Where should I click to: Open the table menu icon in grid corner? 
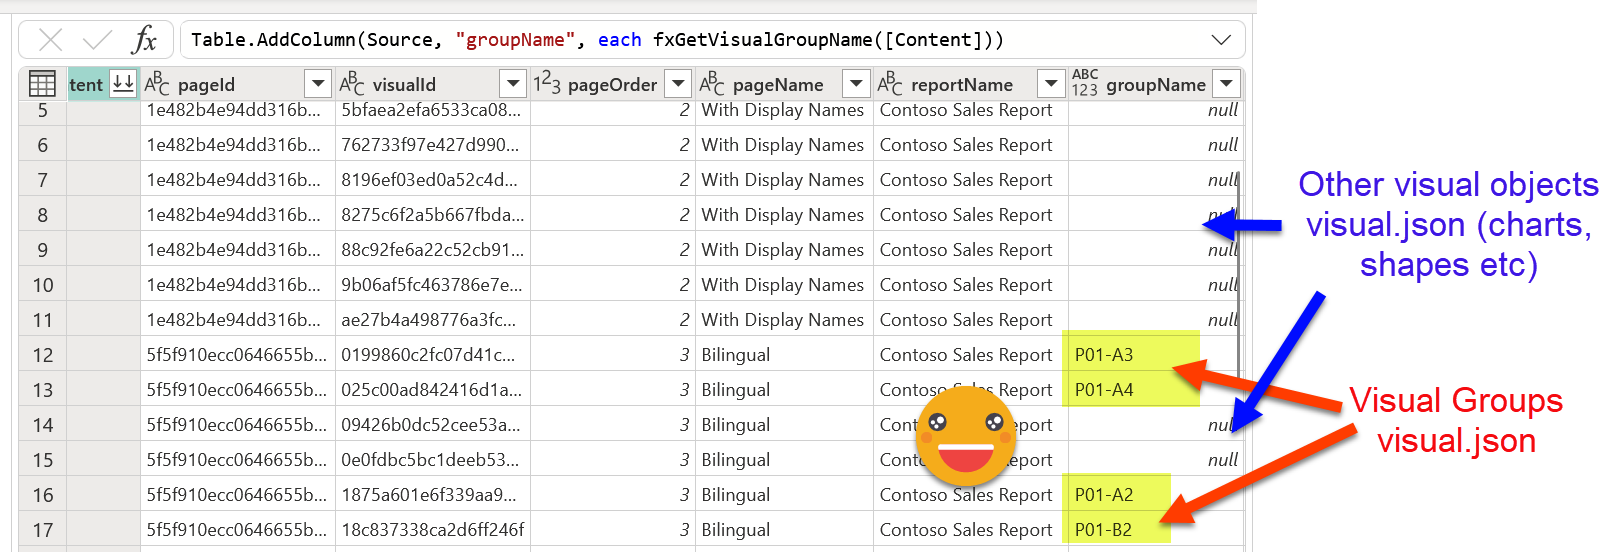point(42,84)
